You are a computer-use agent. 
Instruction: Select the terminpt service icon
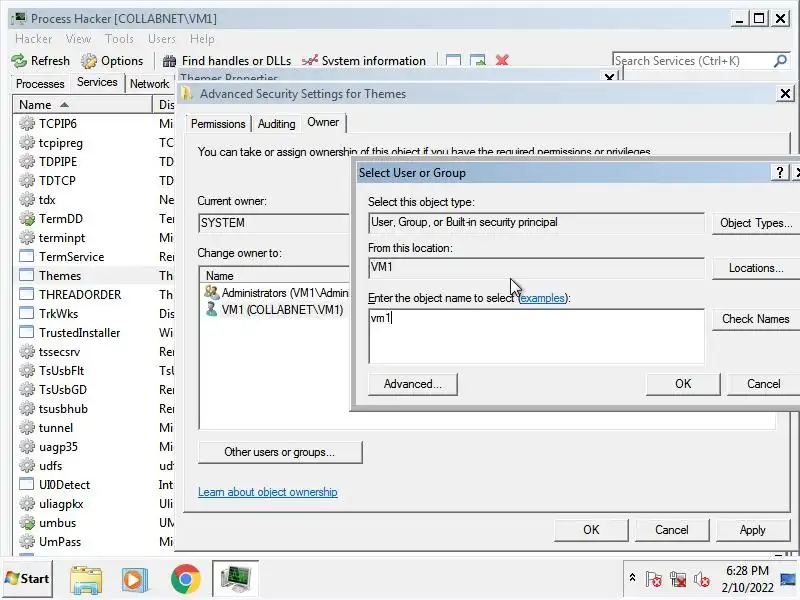[x=27, y=238]
